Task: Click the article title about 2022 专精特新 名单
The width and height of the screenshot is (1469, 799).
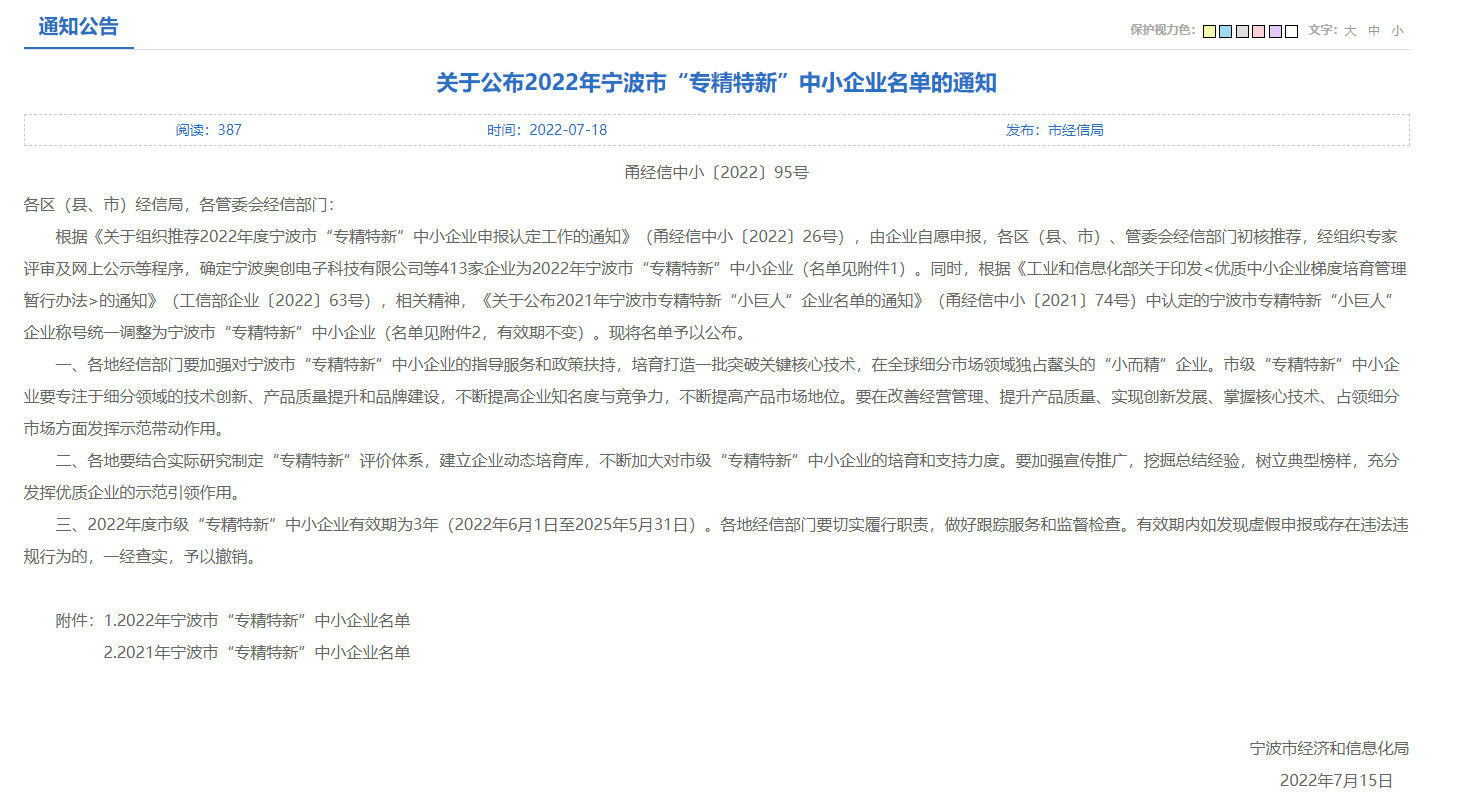Action: click(x=716, y=83)
